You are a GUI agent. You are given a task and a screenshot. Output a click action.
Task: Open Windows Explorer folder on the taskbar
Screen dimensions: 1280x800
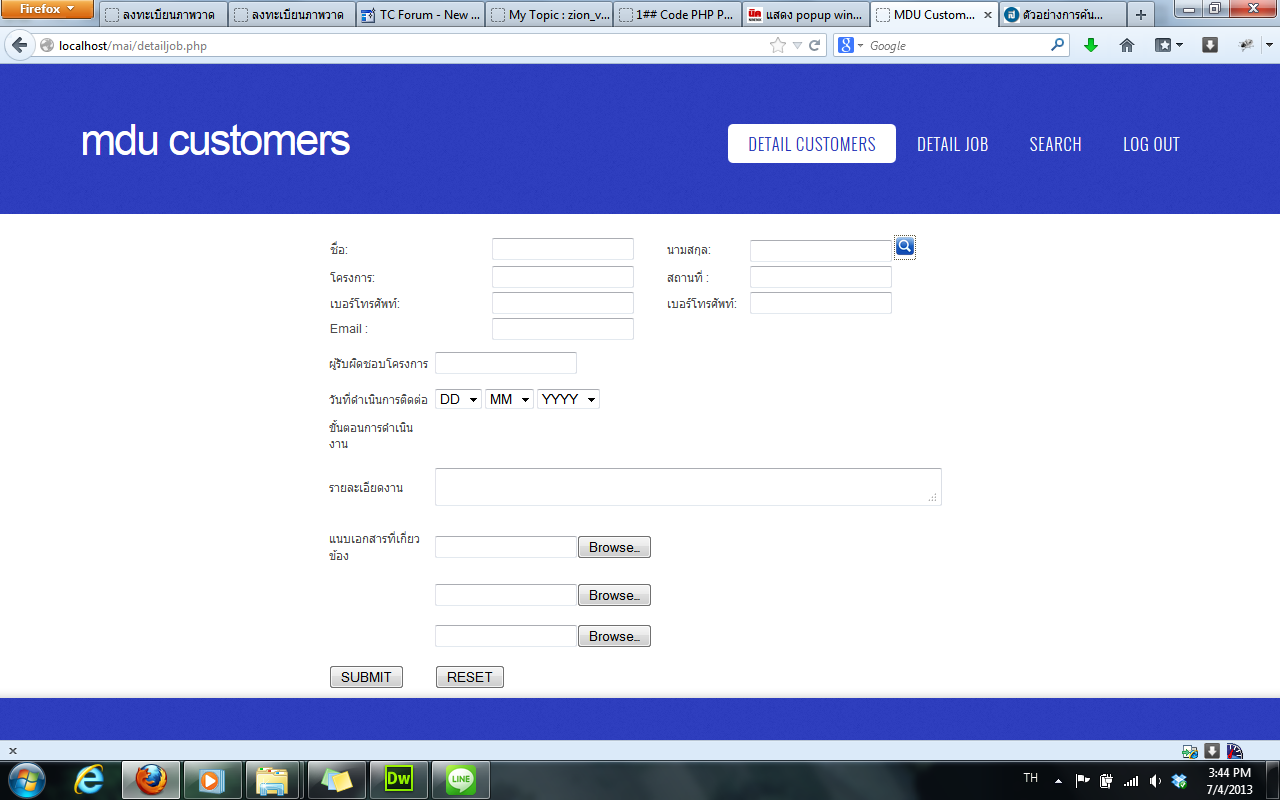[273, 780]
